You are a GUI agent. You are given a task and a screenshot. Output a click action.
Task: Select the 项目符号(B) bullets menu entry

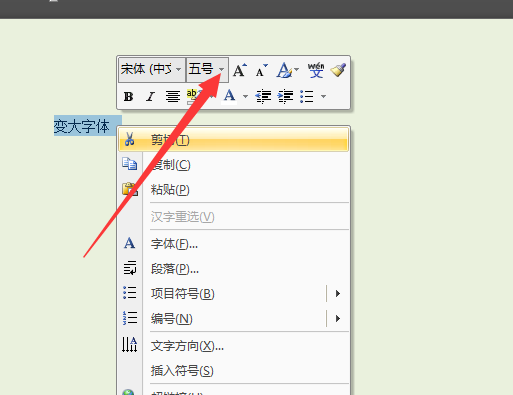click(x=234, y=294)
